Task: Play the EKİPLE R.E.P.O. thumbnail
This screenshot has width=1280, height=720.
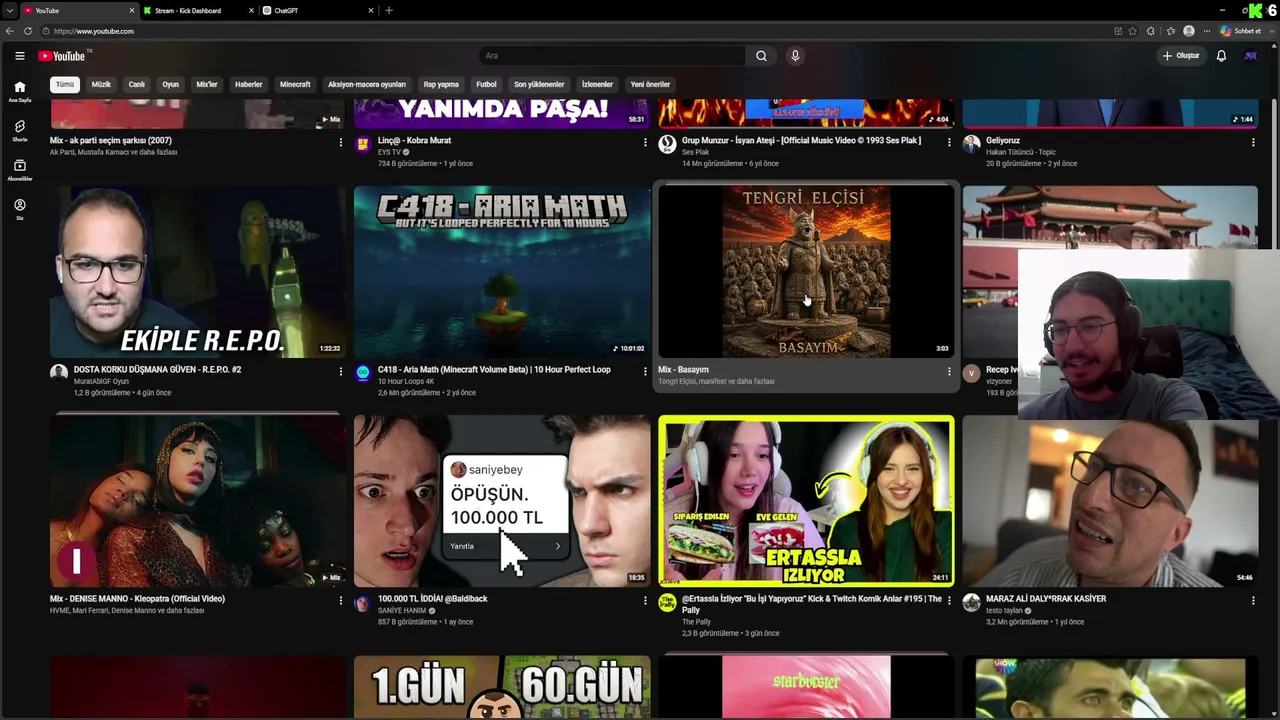Action: click(x=198, y=272)
